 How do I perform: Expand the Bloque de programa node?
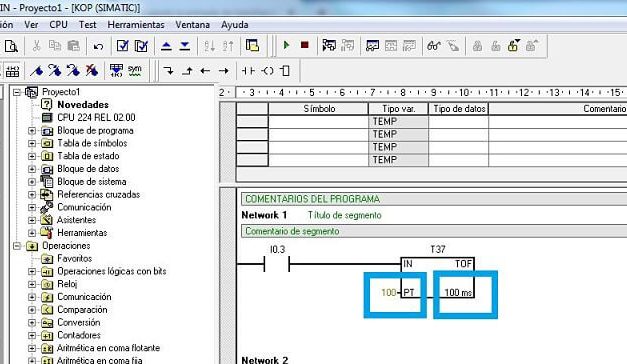click(32, 131)
